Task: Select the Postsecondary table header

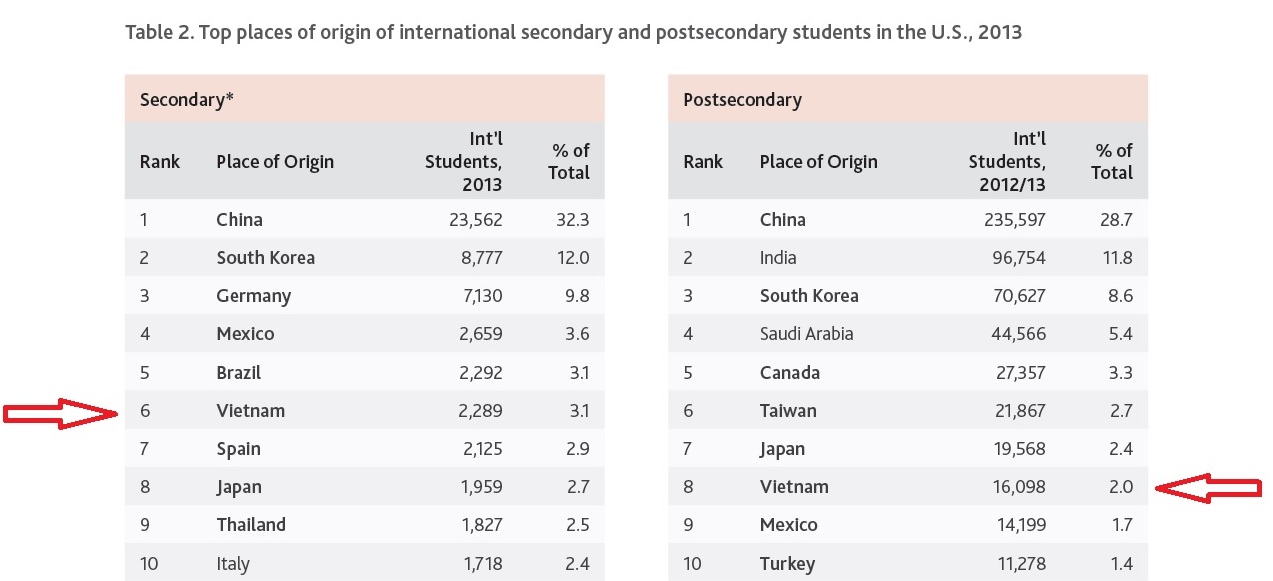Action: coord(742,99)
